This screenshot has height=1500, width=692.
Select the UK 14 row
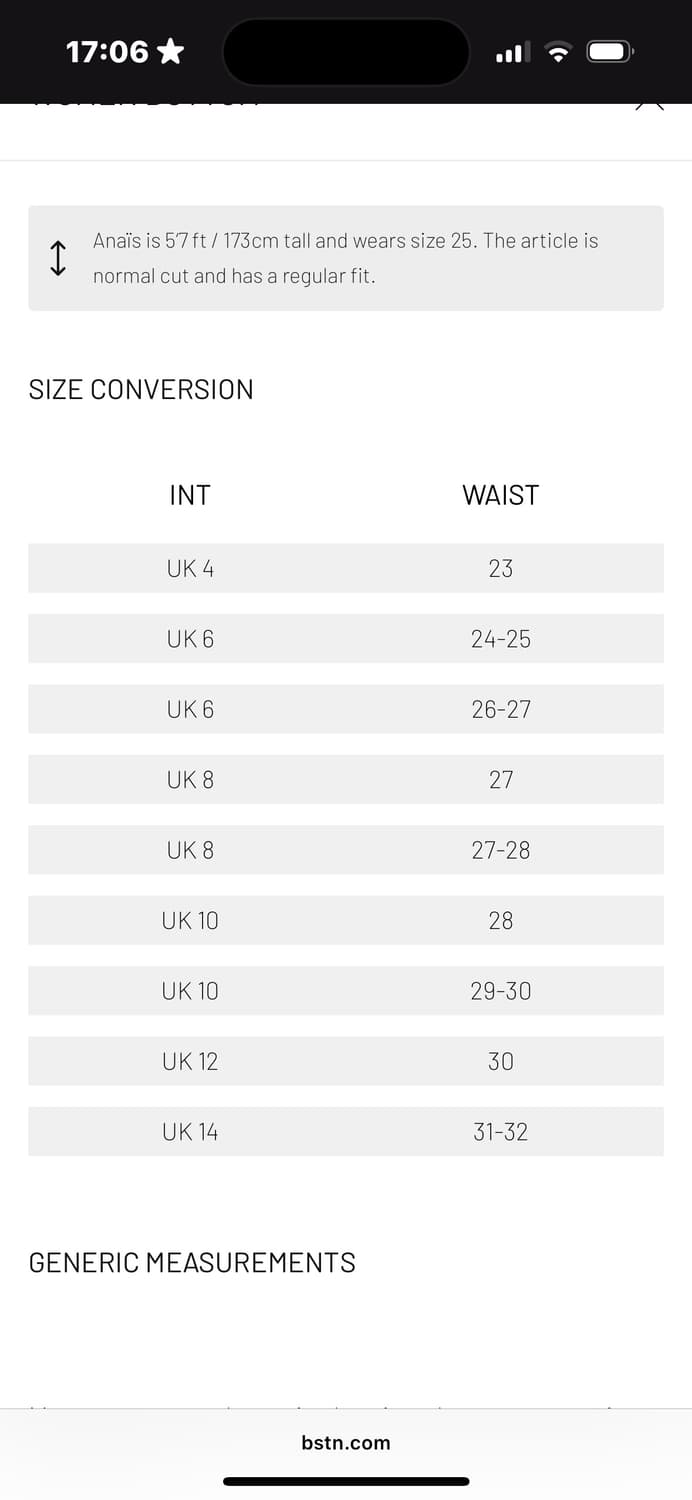[x=190, y=1132]
